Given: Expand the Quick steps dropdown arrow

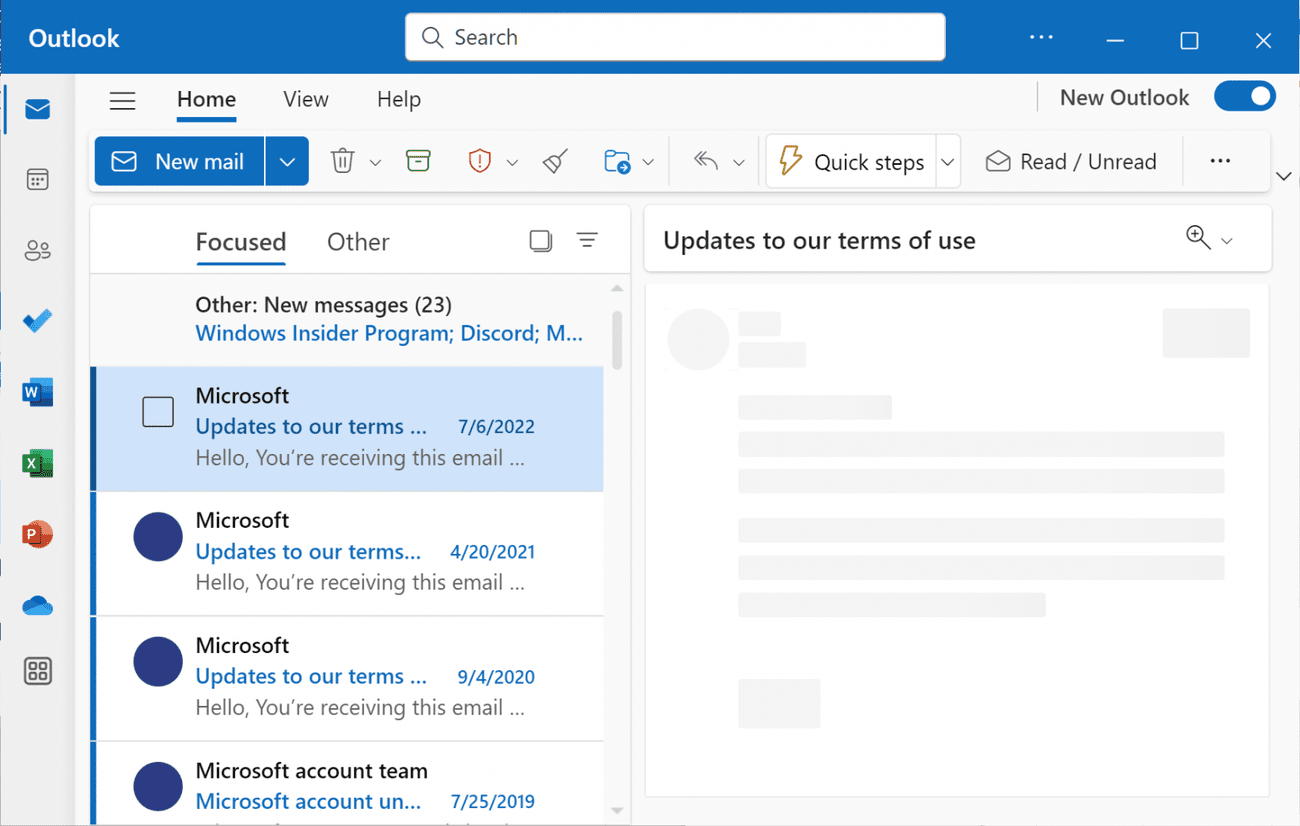Looking at the screenshot, I should pyautogui.click(x=947, y=162).
